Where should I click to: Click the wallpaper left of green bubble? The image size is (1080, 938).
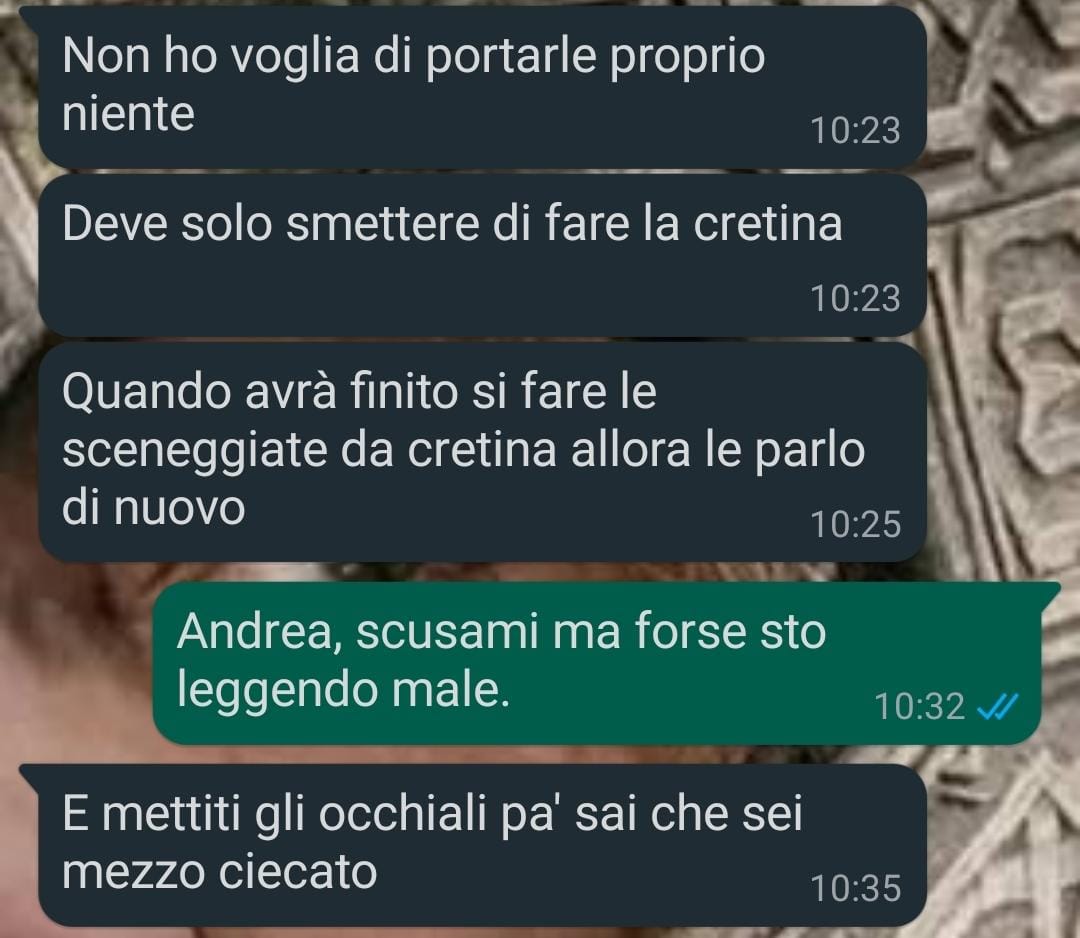[x=76, y=663]
